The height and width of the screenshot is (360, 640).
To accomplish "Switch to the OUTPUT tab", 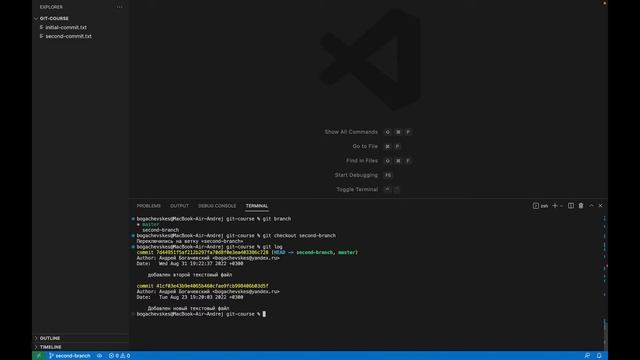I will [x=179, y=206].
